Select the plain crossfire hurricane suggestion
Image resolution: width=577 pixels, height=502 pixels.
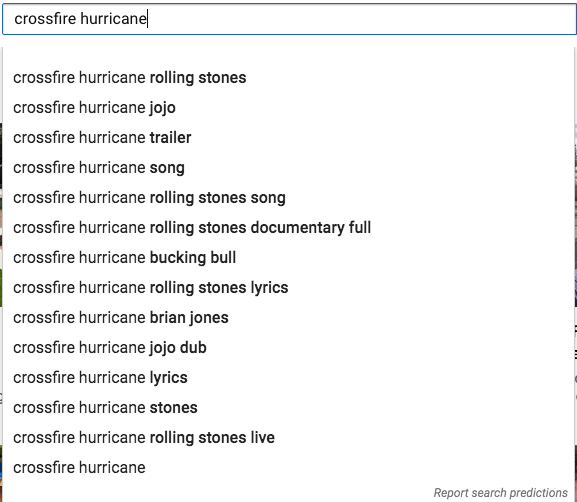[x=288, y=468]
